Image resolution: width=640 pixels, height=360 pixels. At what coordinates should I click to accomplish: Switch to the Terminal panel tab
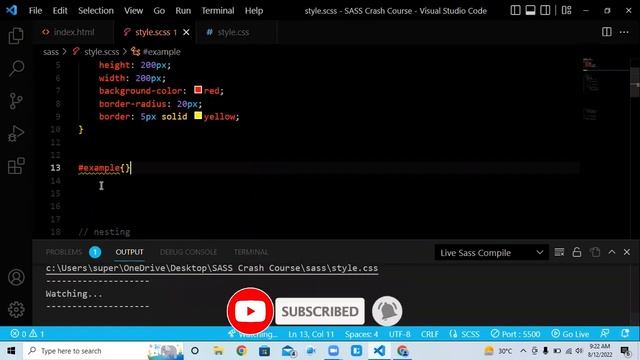click(x=251, y=252)
